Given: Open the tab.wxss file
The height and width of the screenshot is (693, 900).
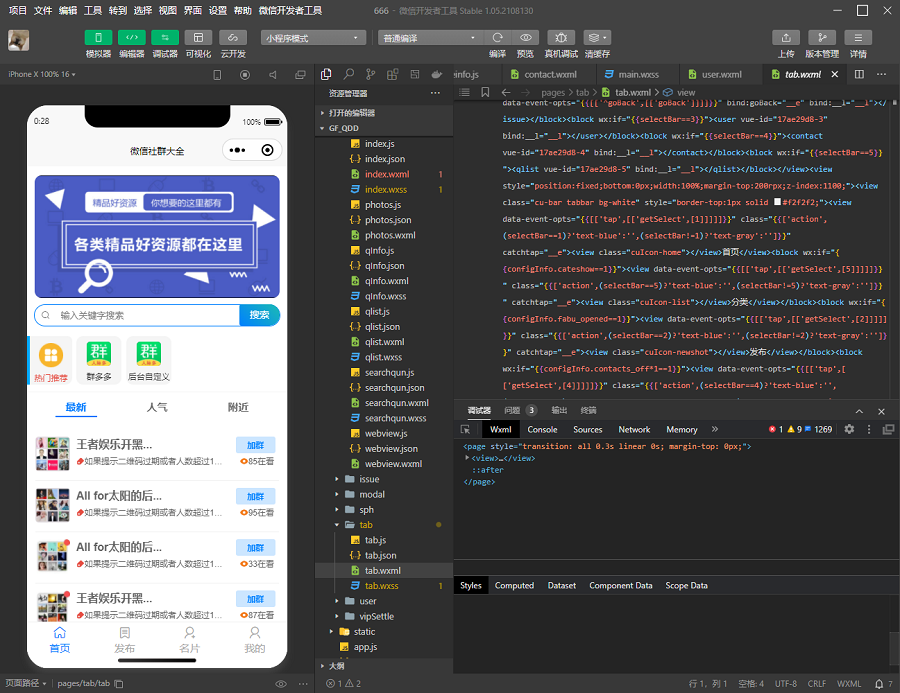Looking at the screenshot, I should (x=381, y=586).
